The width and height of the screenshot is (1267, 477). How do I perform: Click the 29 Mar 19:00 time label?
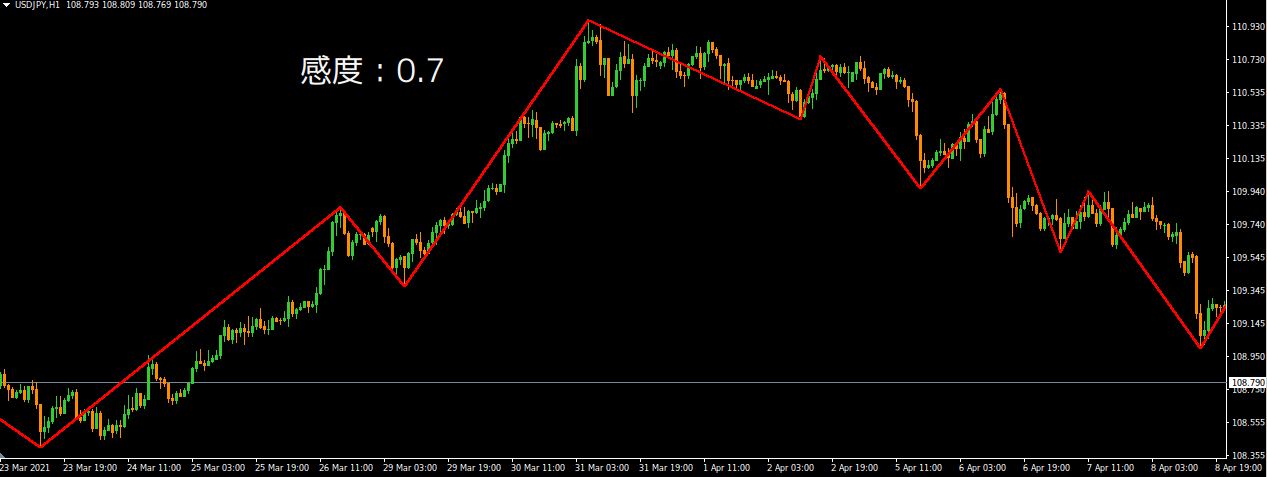(474, 468)
